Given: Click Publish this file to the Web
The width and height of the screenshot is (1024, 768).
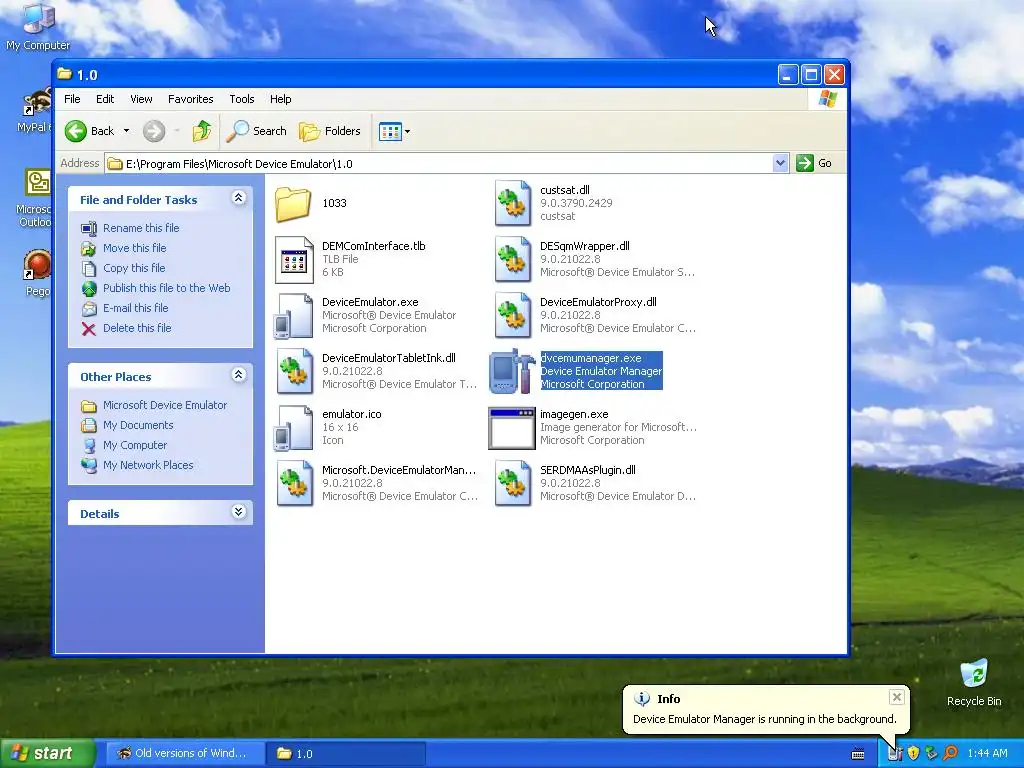Looking at the screenshot, I should point(167,288).
